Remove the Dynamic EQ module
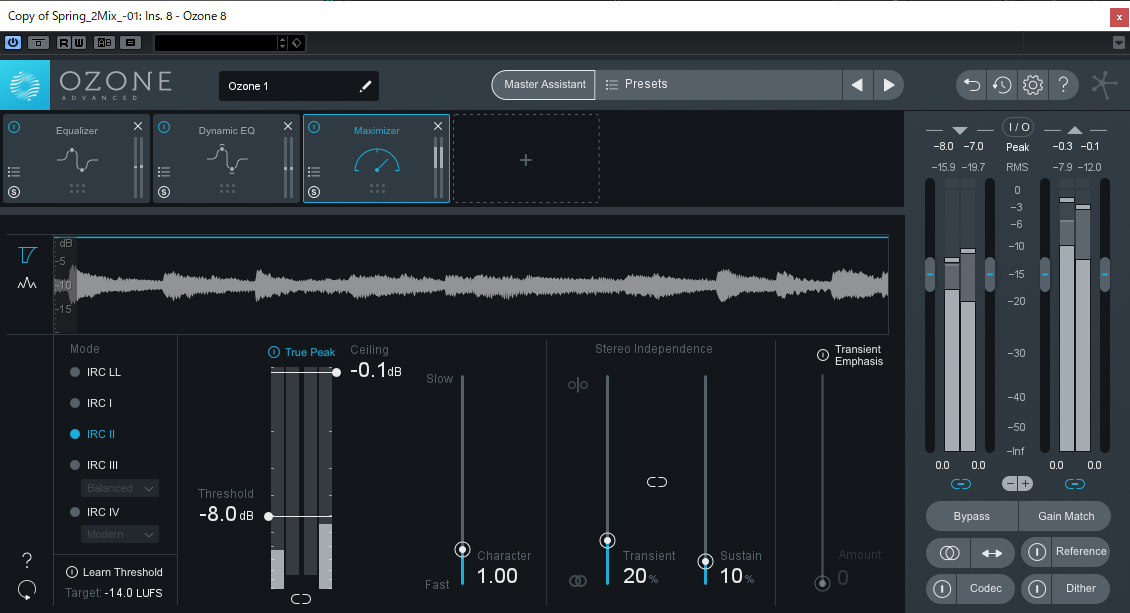 (288, 126)
